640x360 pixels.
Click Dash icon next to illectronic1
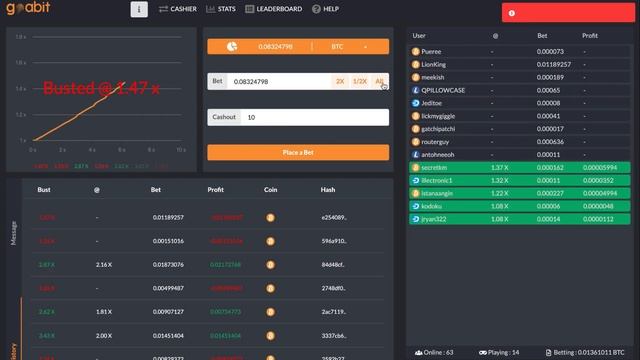416,180
